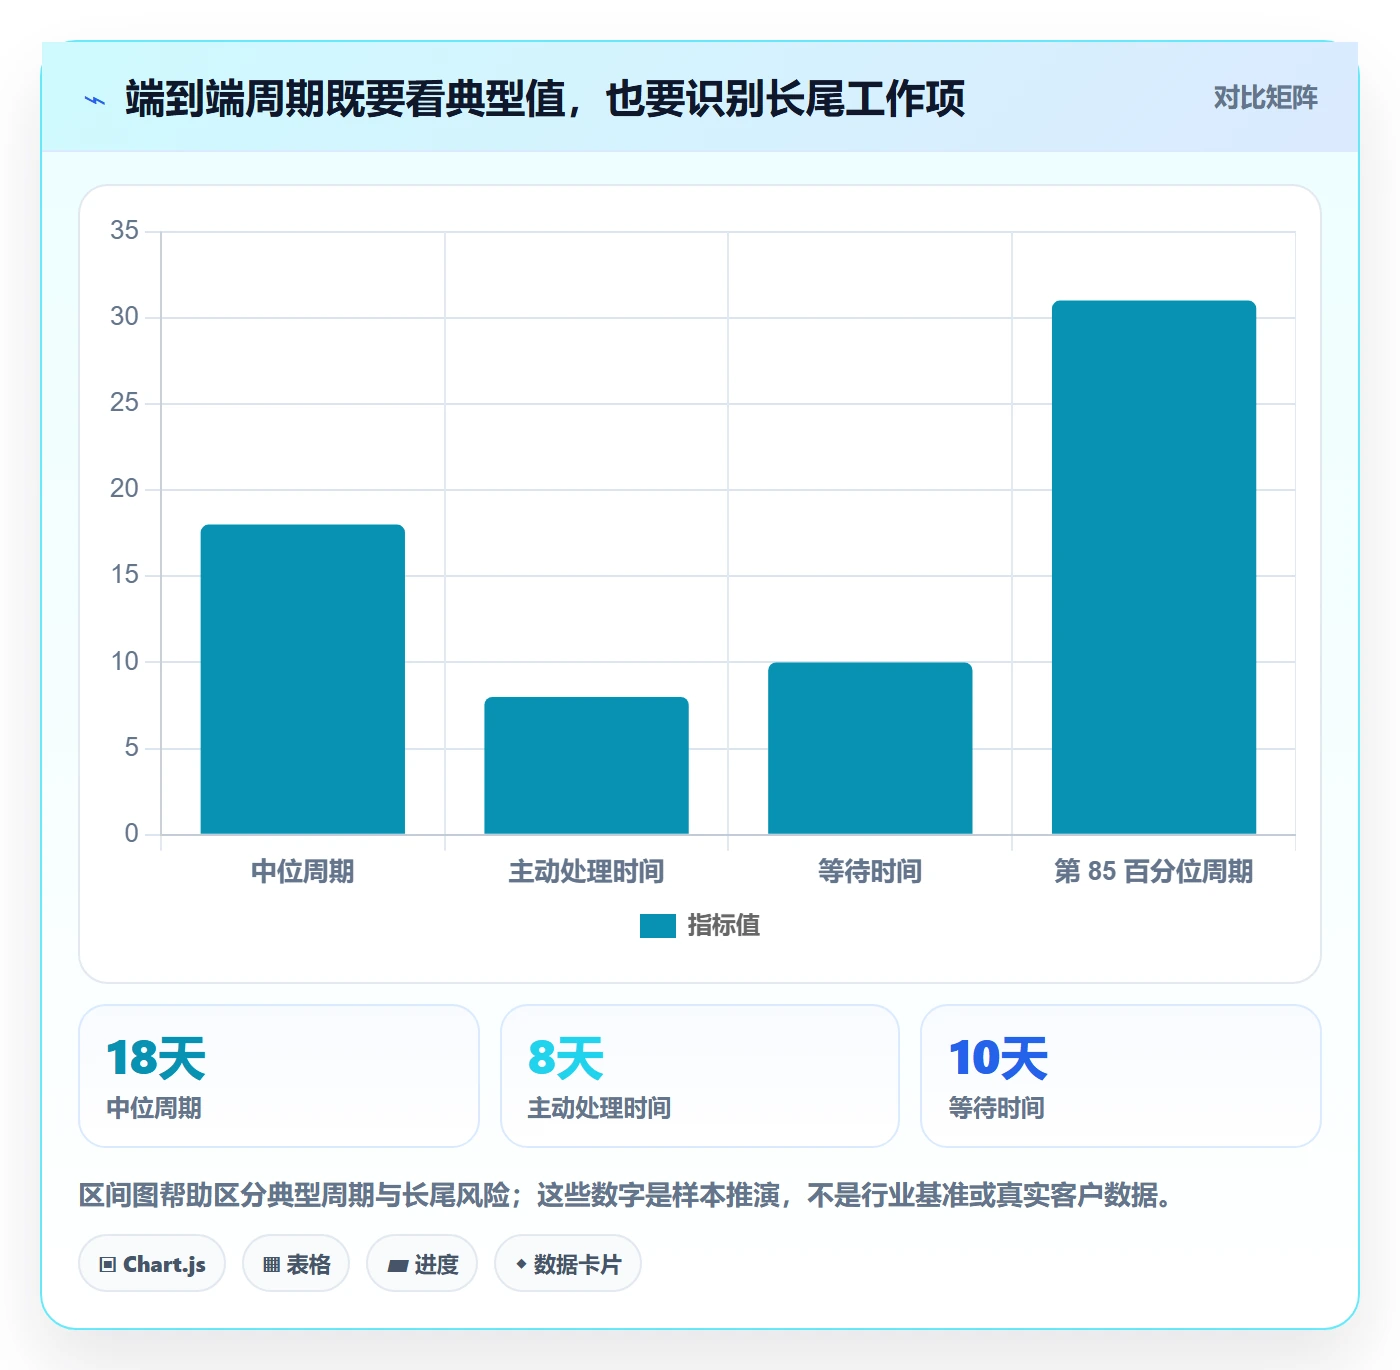
Task: Click the bar icon on the 进度 tag
Action: click(x=397, y=1266)
